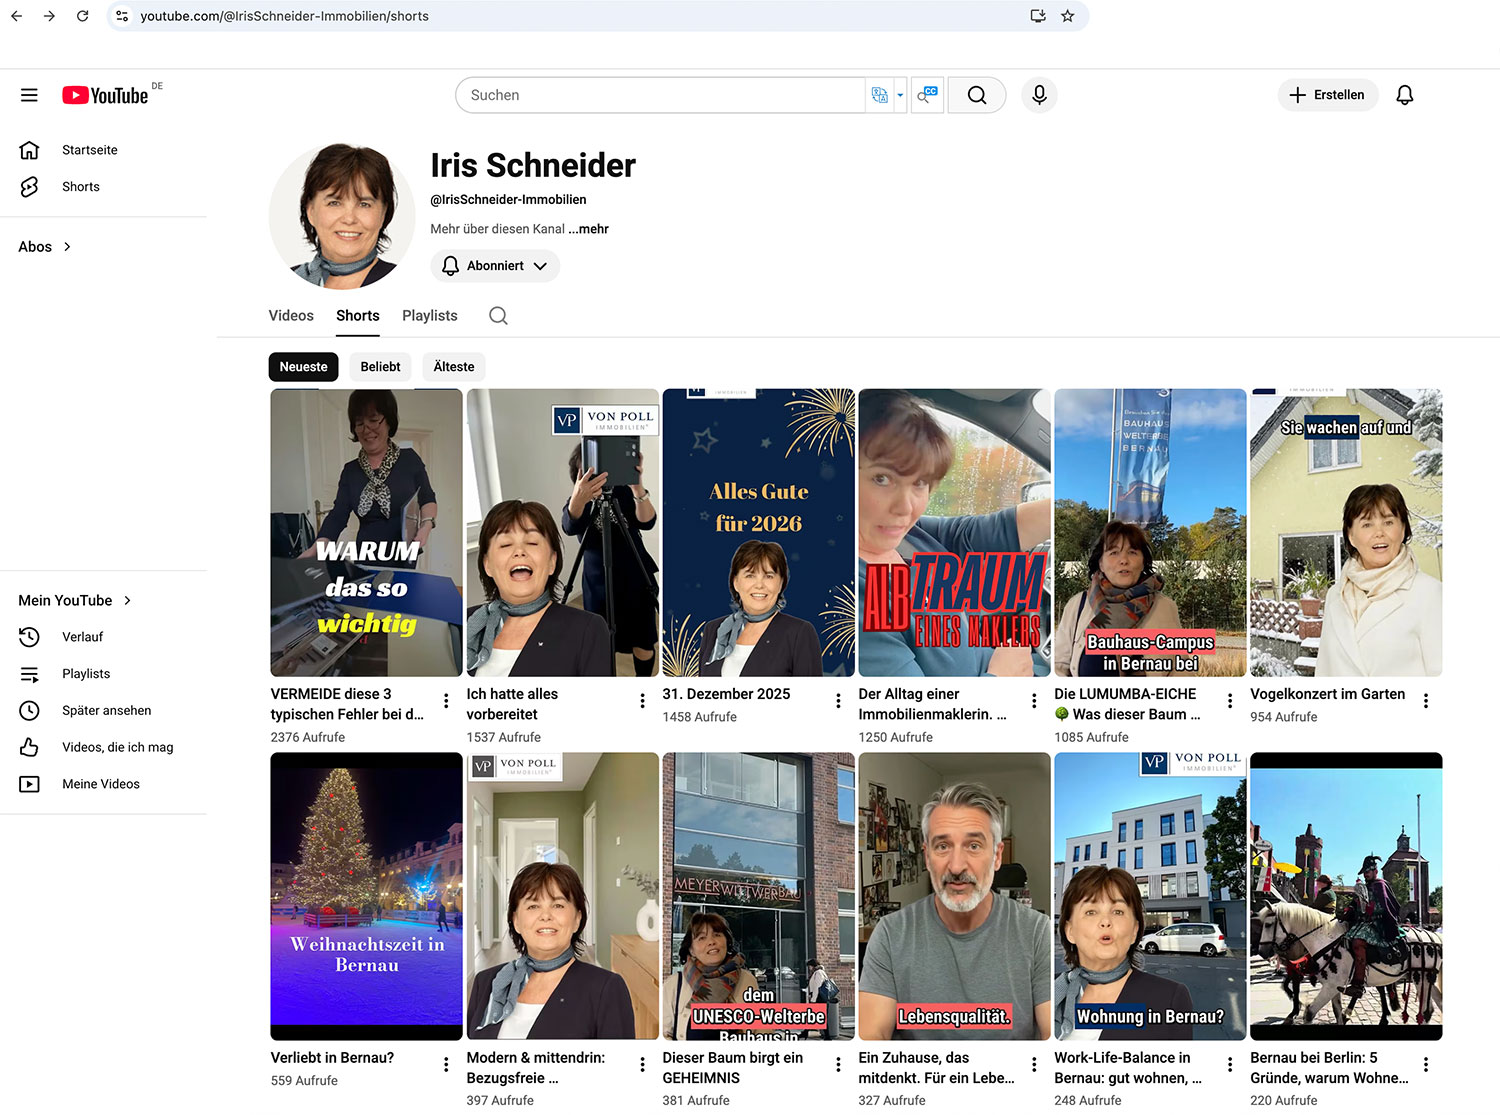The height and width of the screenshot is (1115, 1500).
Task: Switch to the Playlists tab
Action: (x=429, y=315)
